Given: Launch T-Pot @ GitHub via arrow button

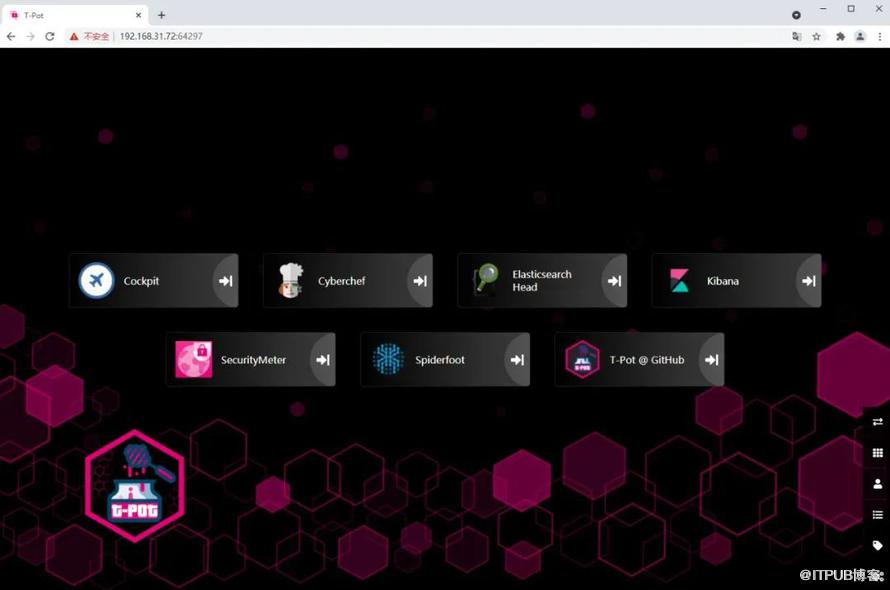Looking at the screenshot, I should tap(712, 360).
